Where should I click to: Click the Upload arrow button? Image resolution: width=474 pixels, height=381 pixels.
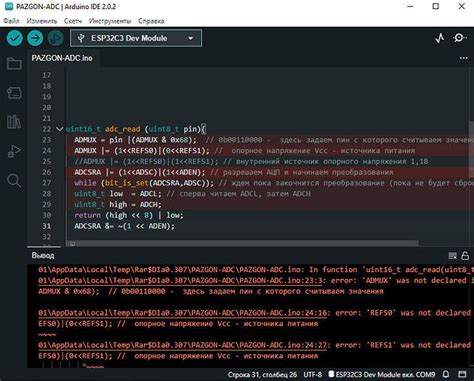(35, 38)
